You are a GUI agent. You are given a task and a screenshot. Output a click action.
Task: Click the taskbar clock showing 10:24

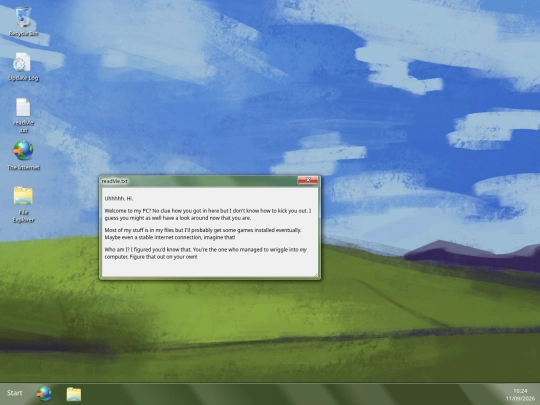520,391
